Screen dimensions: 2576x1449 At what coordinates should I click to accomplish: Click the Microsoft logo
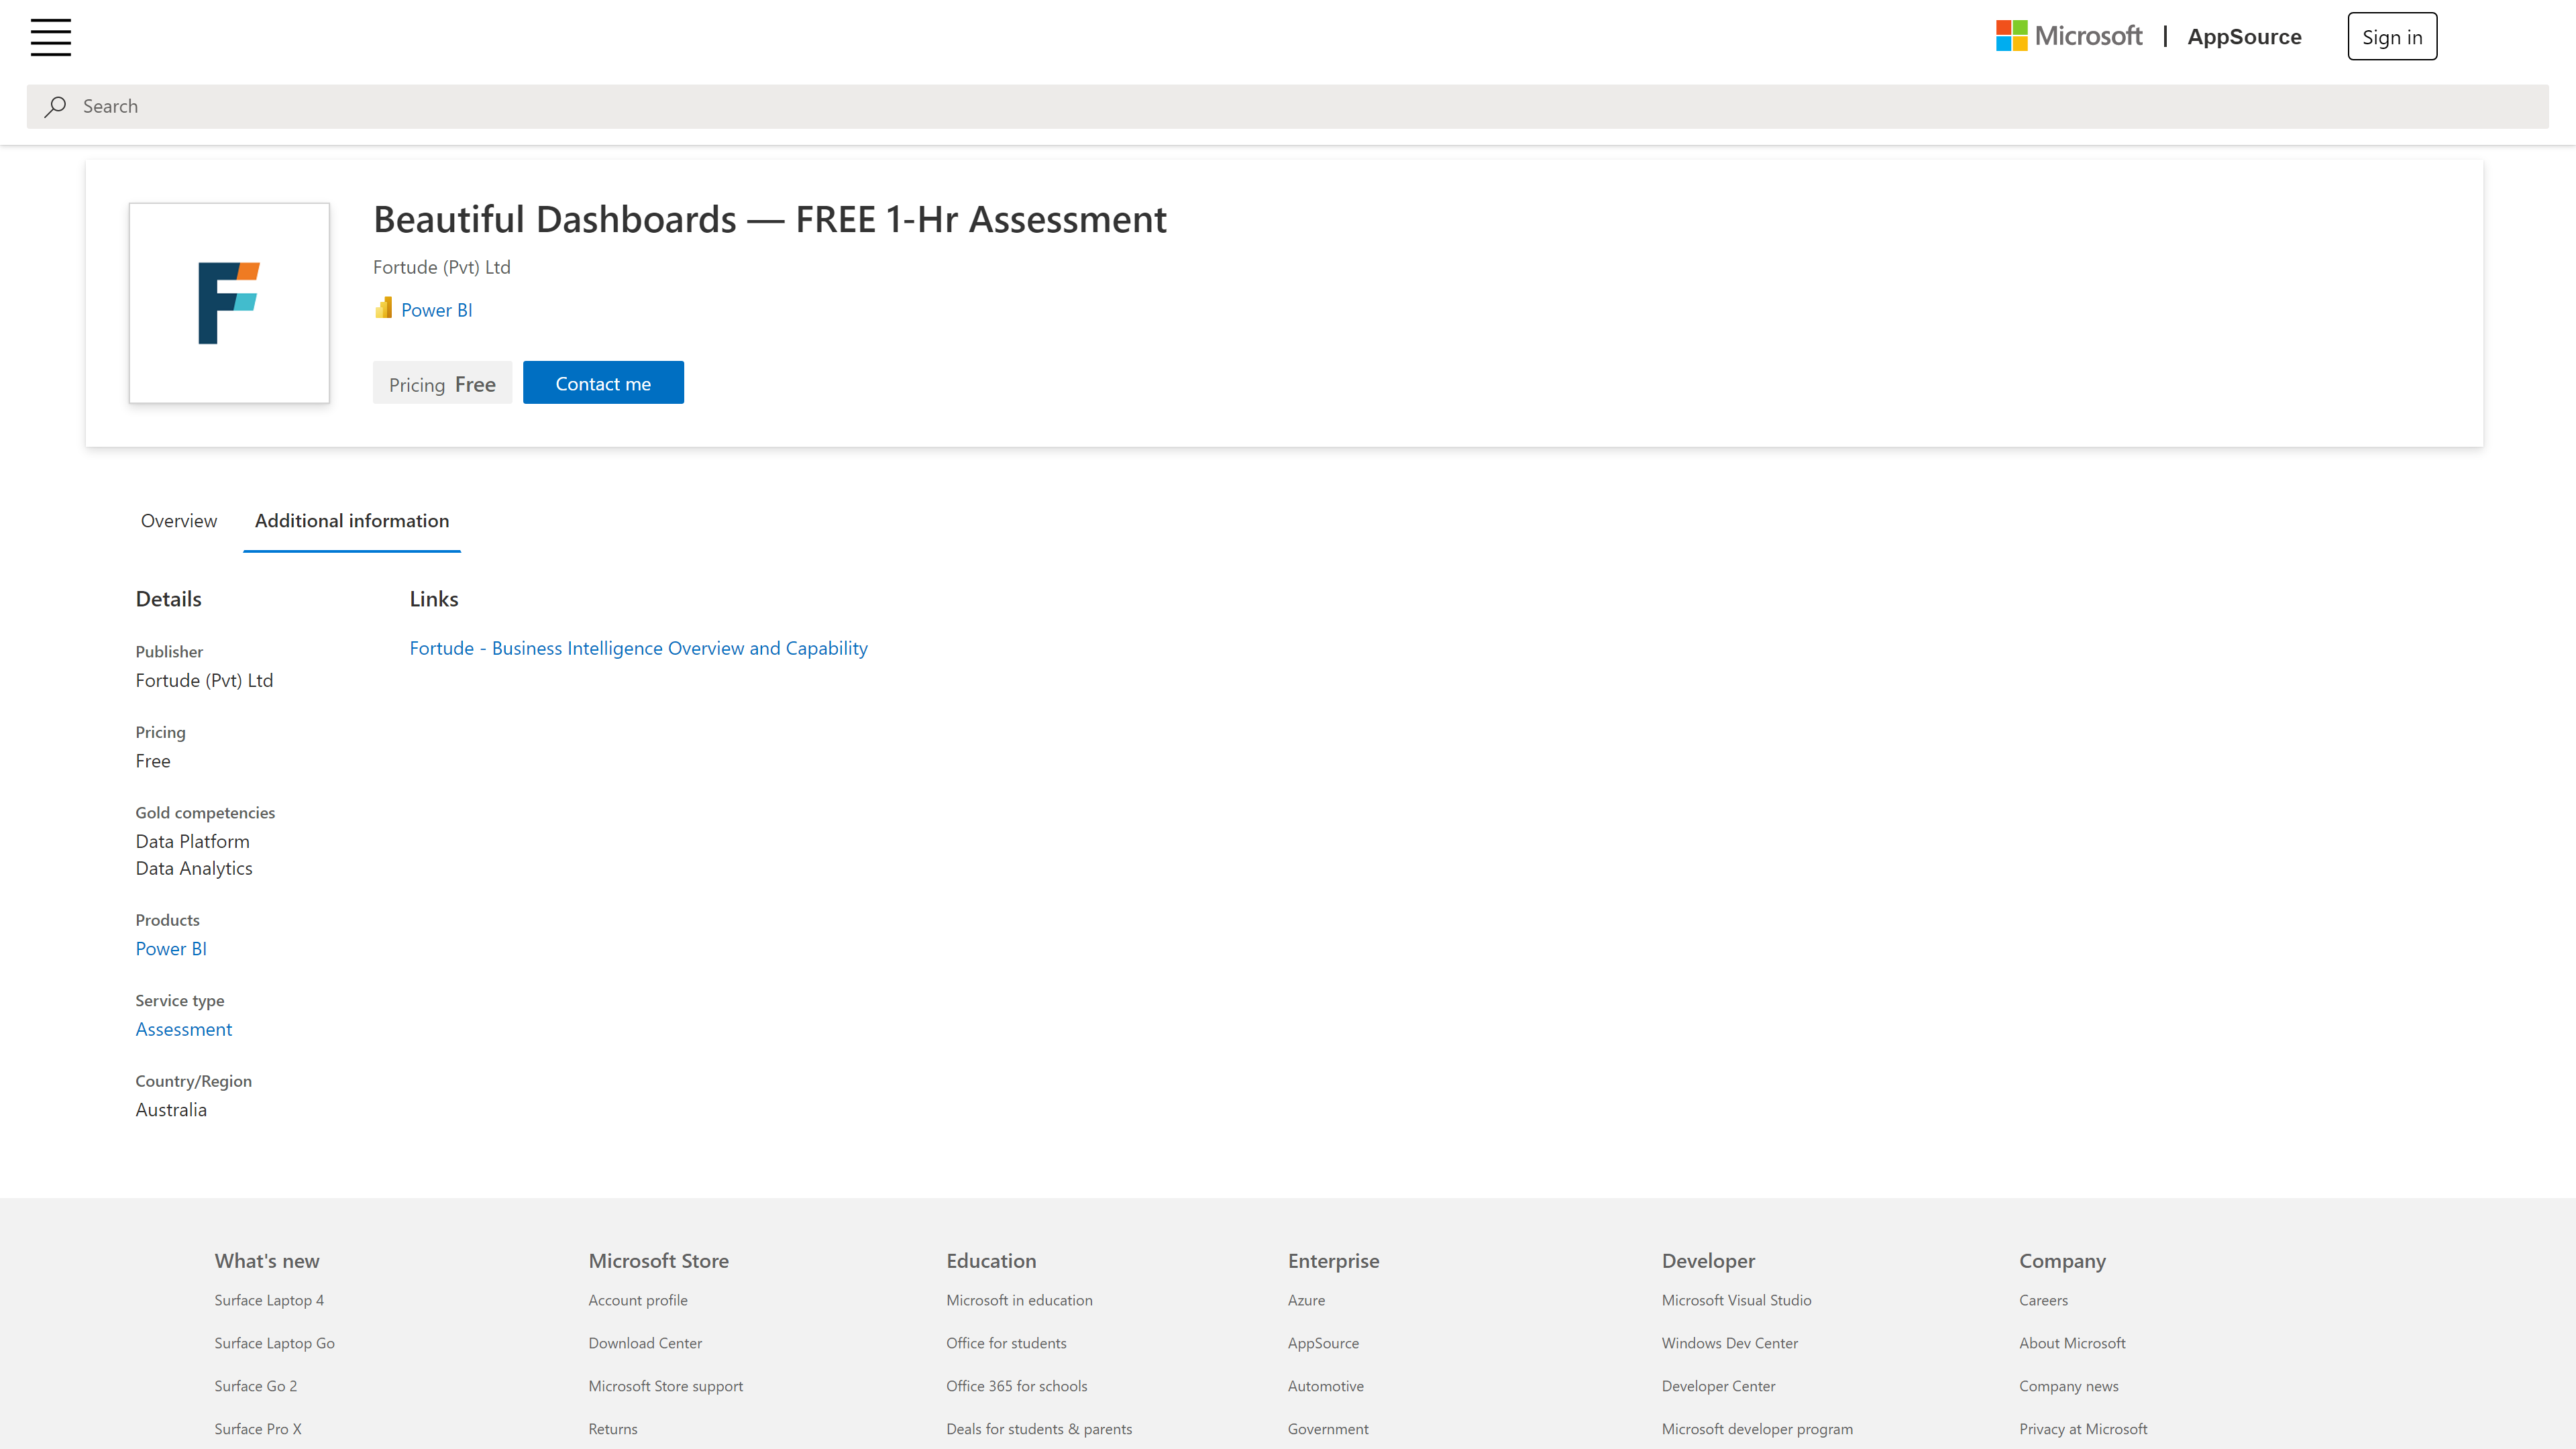(x=2069, y=36)
